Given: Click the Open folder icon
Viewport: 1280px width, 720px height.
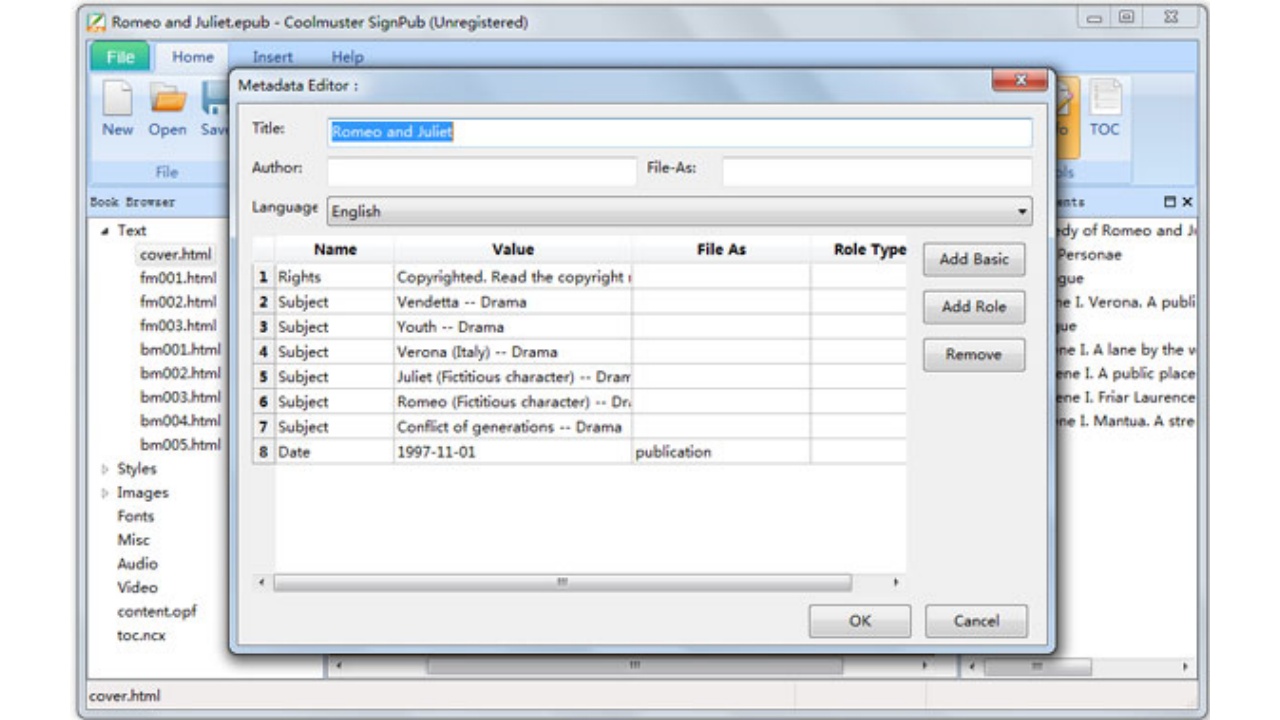Looking at the screenshot, I should 168,99.
